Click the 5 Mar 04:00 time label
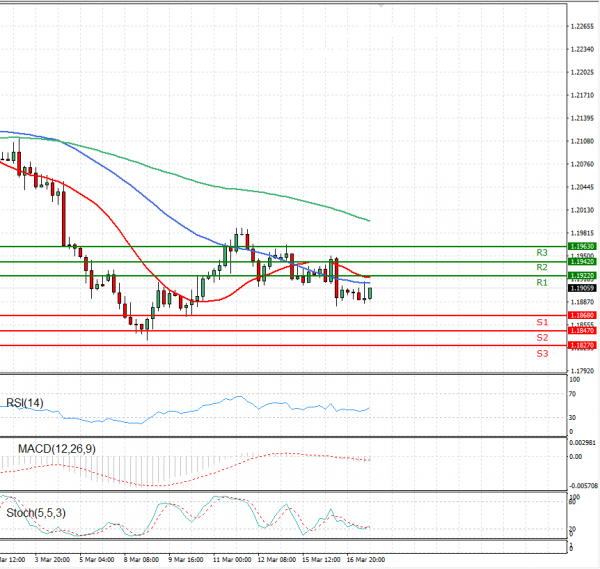 tap(96, 560)
